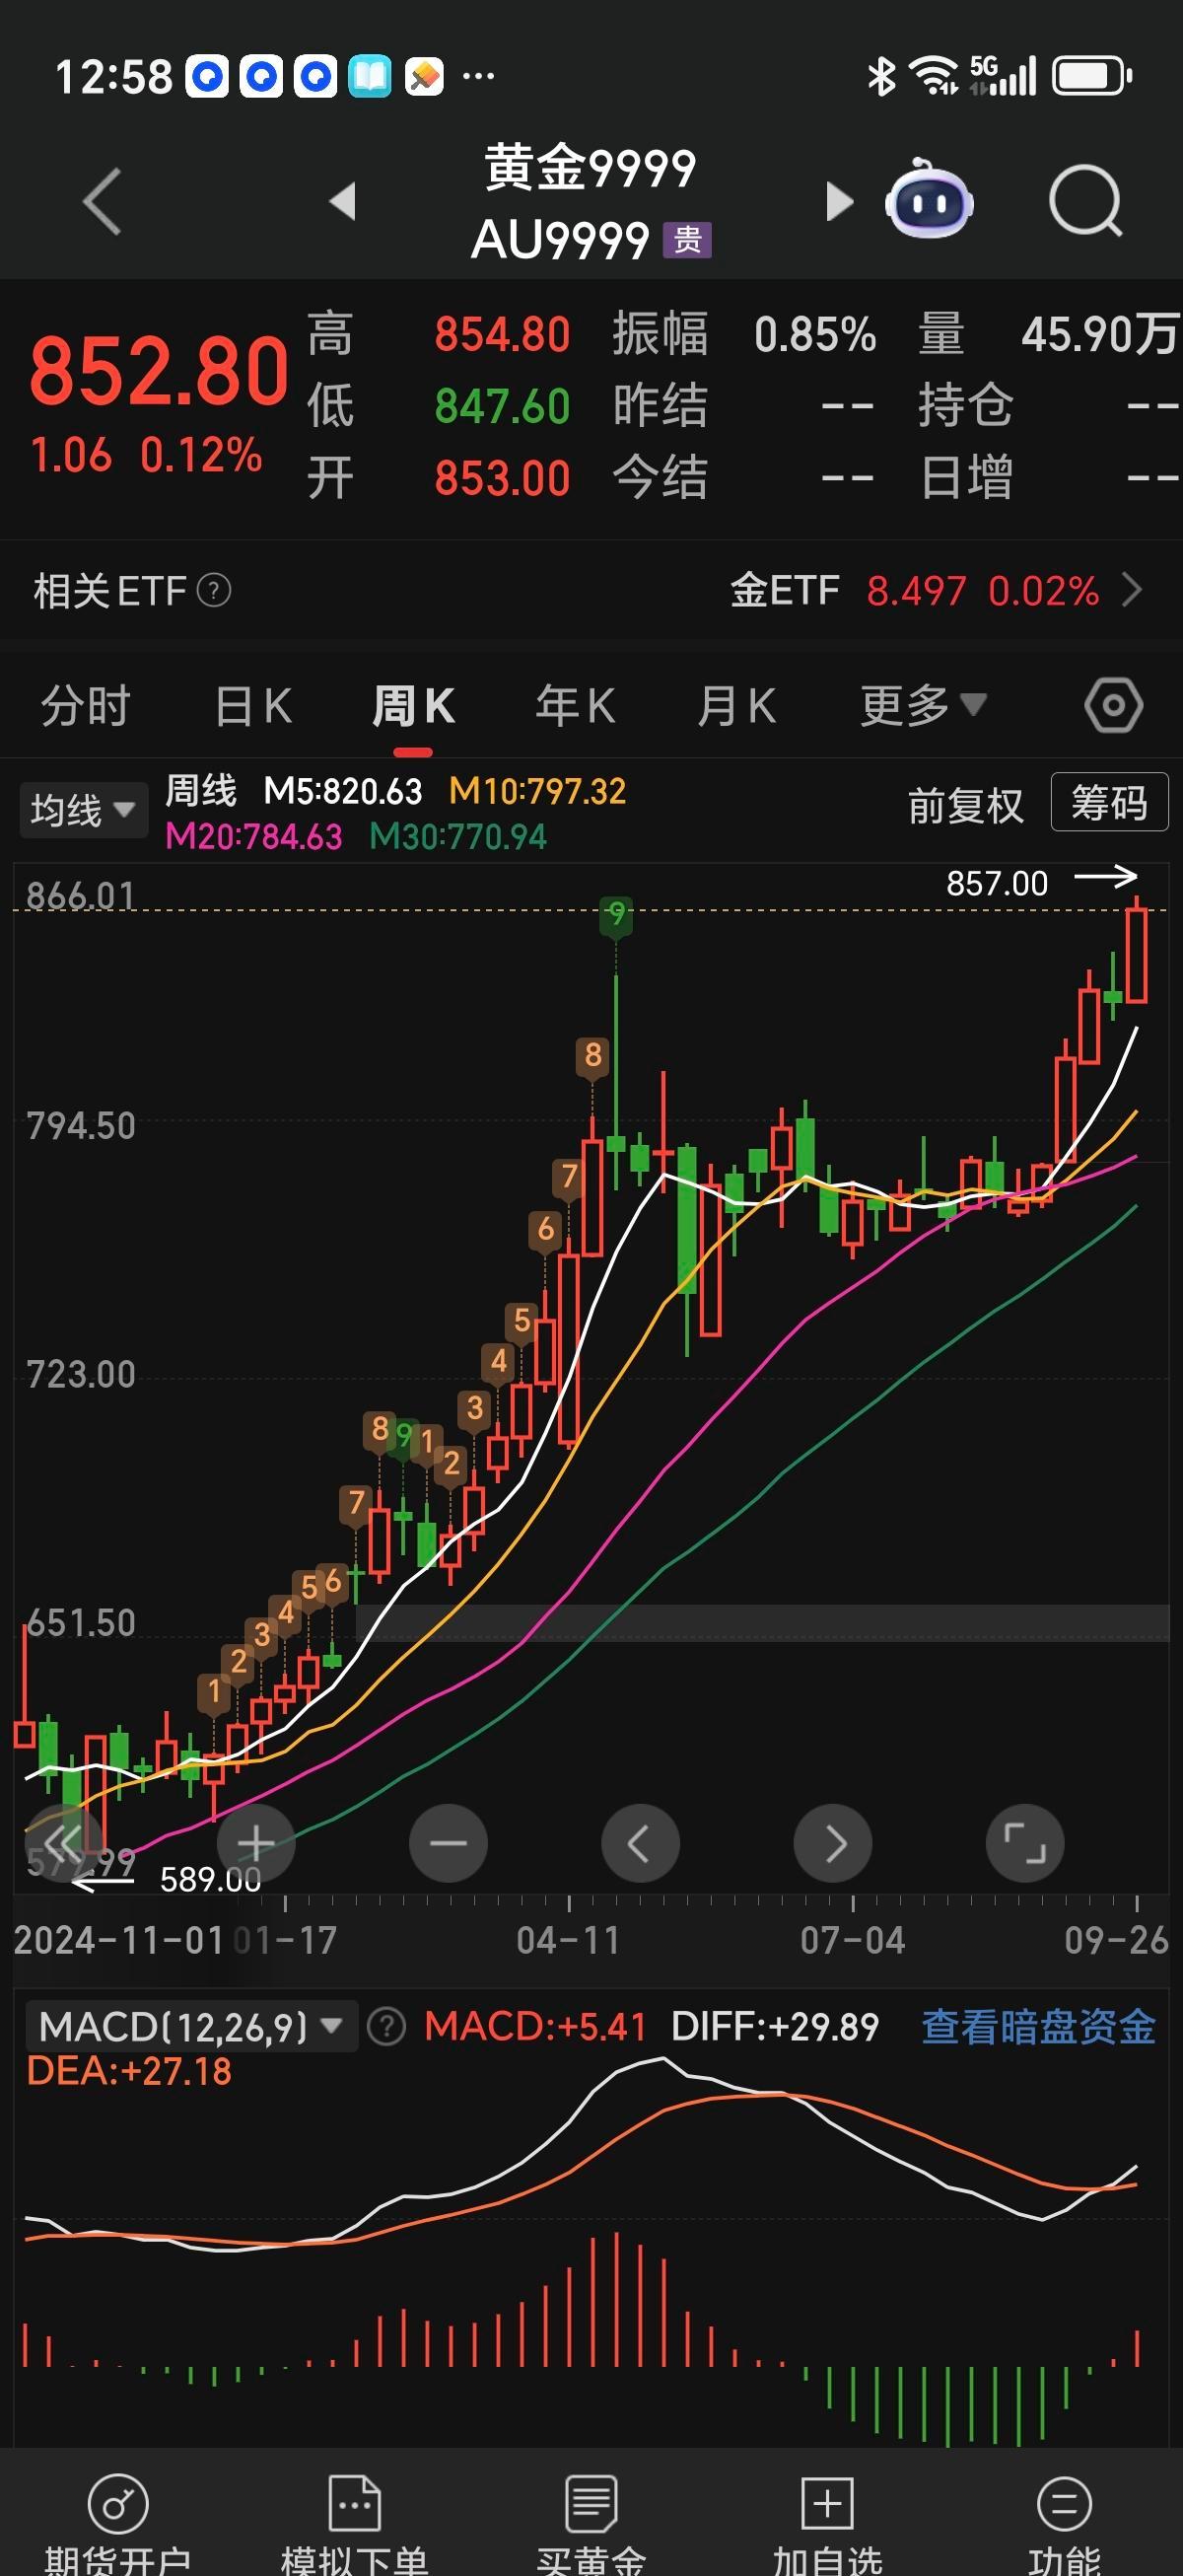Tap the 筹码 button

pos(1109,802)
